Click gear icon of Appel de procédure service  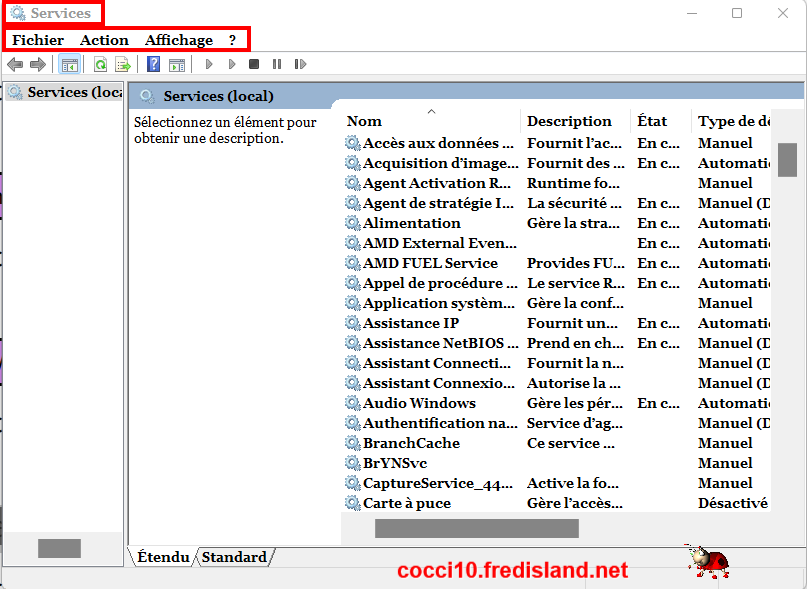click(353, 283)
